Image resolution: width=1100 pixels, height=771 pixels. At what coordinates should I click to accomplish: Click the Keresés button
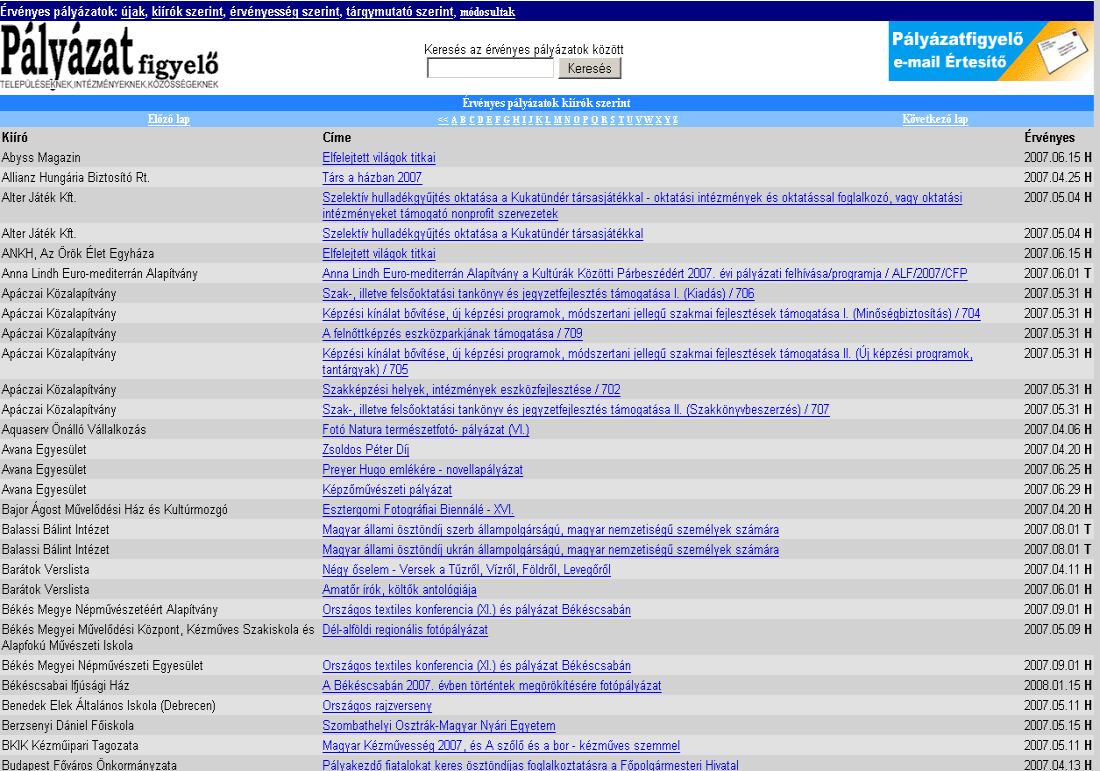click(x=589, y=68)
